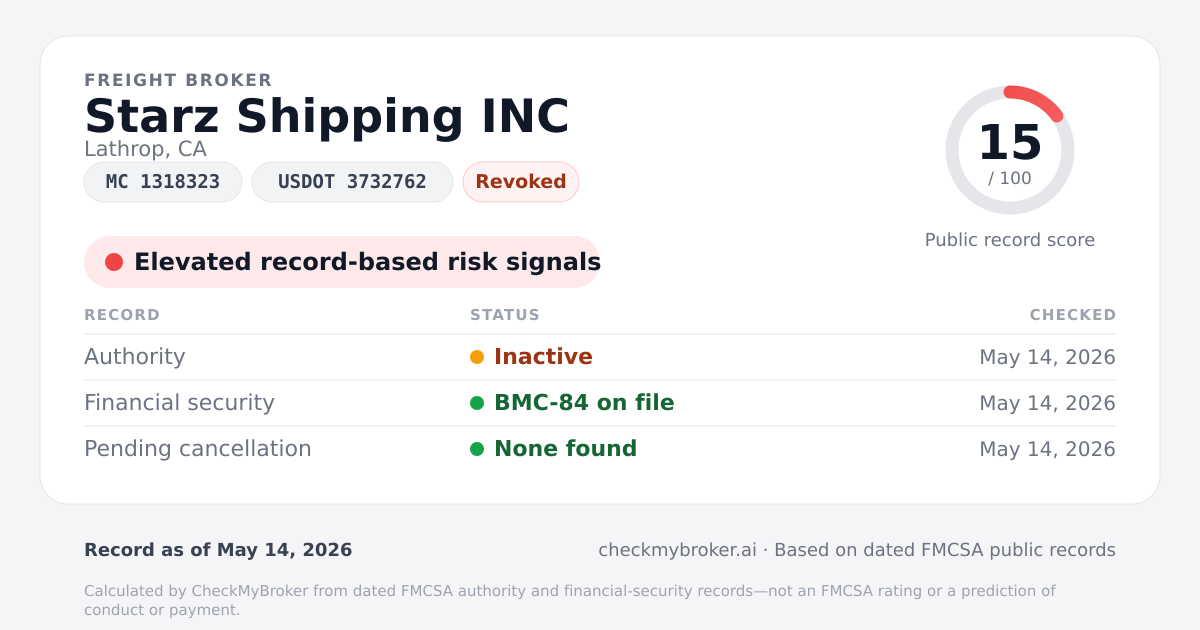Click the orange Inactive status dot
Viewport: 1200px width, 630px height.
click(x=477, y=357)
